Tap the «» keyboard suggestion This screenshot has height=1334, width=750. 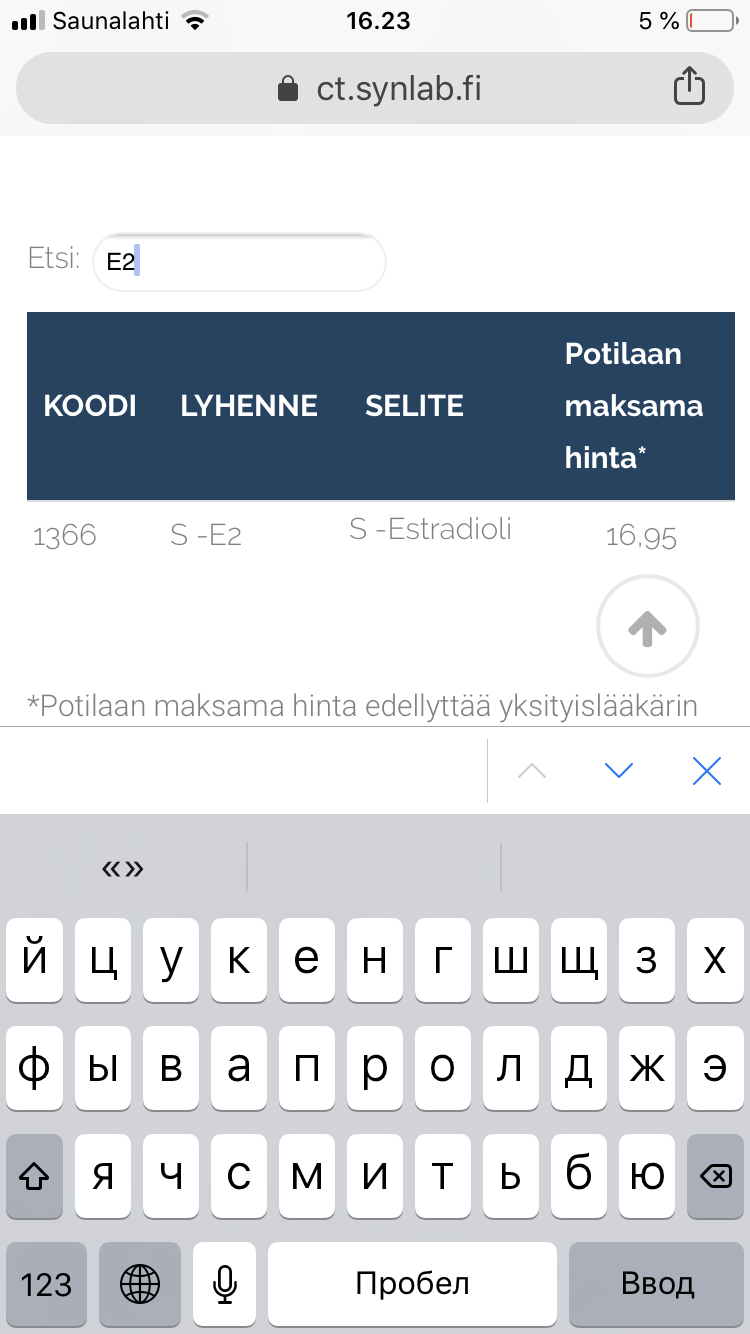tap(123, 868)
